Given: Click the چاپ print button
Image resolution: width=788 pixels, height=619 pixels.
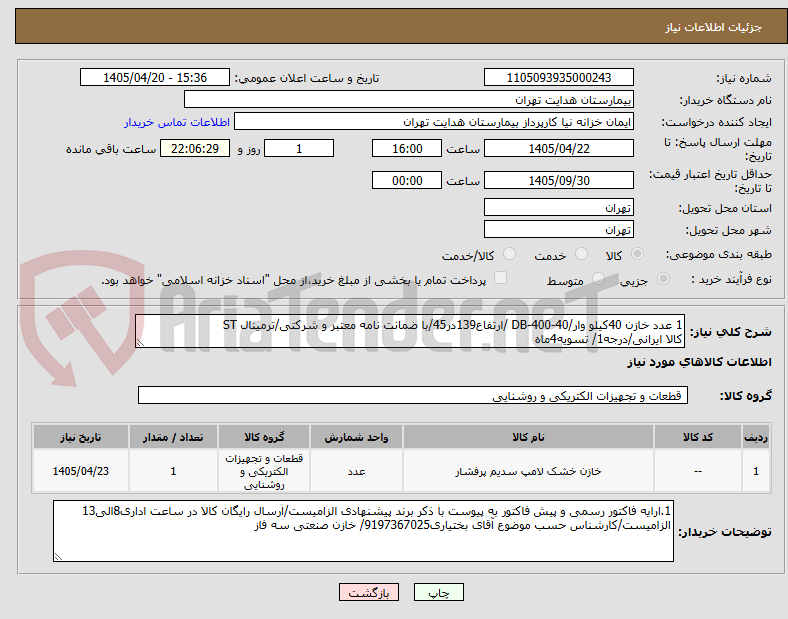Looking at the screenshot, I should coord(439,592).
